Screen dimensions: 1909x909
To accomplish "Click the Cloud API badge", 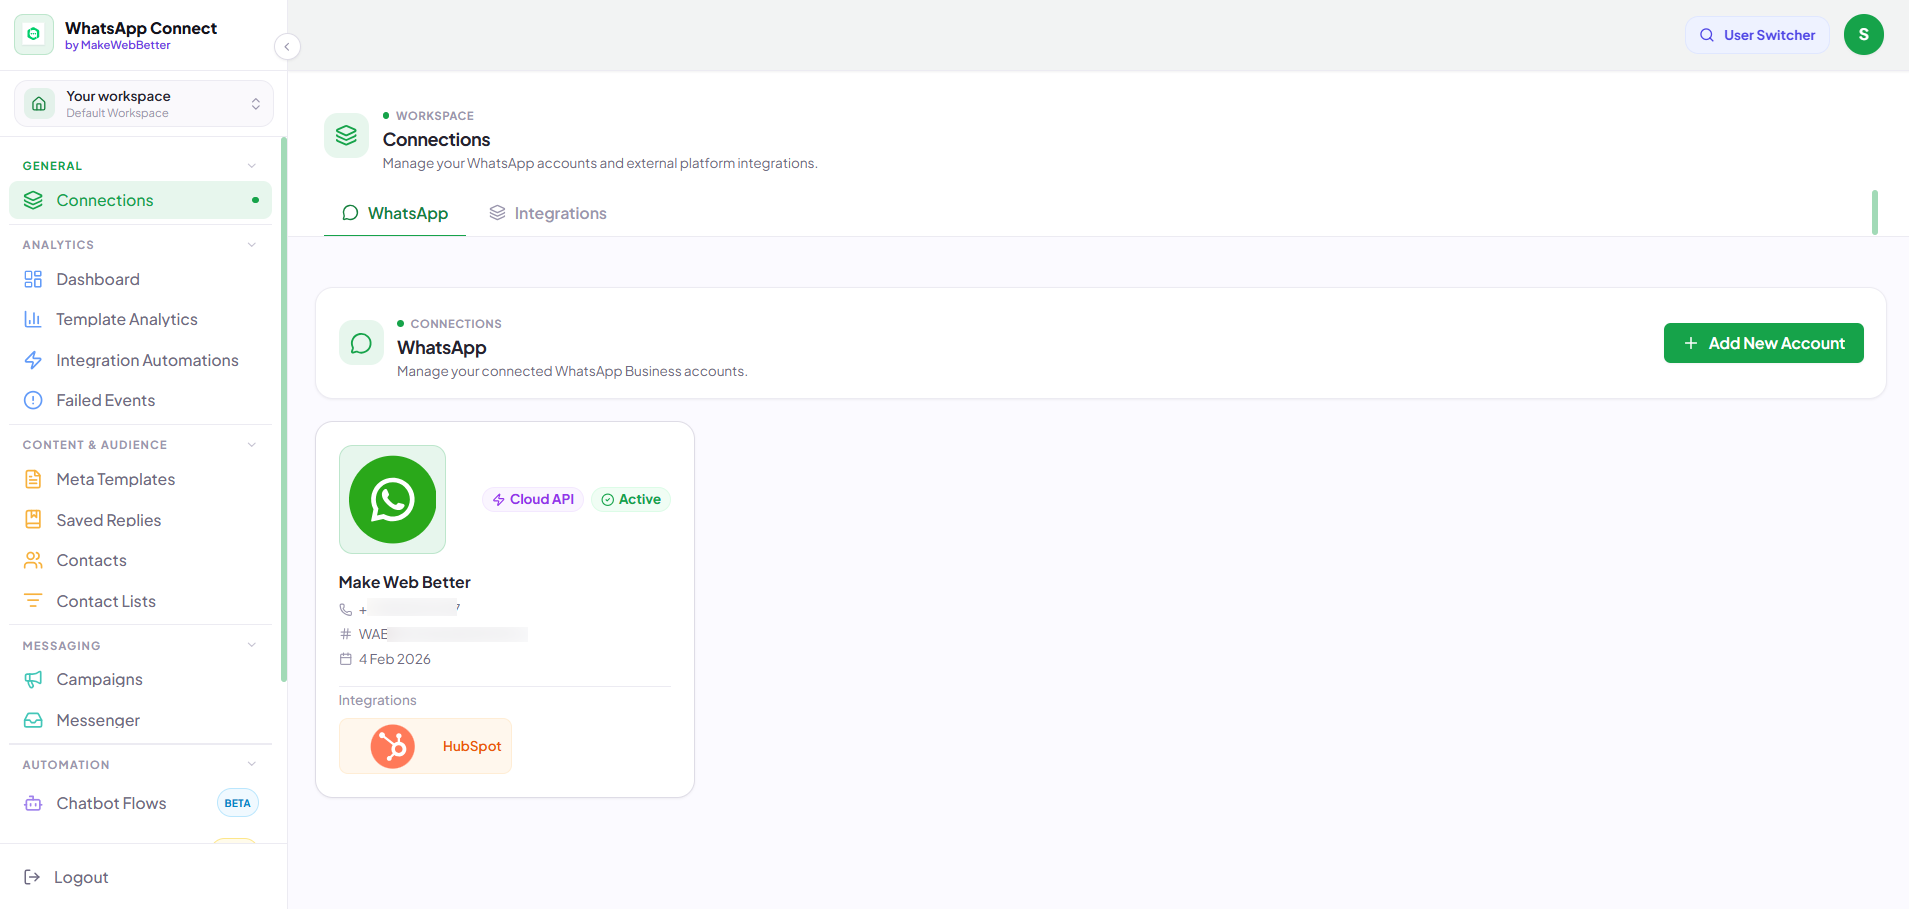I will pos(533,499).
